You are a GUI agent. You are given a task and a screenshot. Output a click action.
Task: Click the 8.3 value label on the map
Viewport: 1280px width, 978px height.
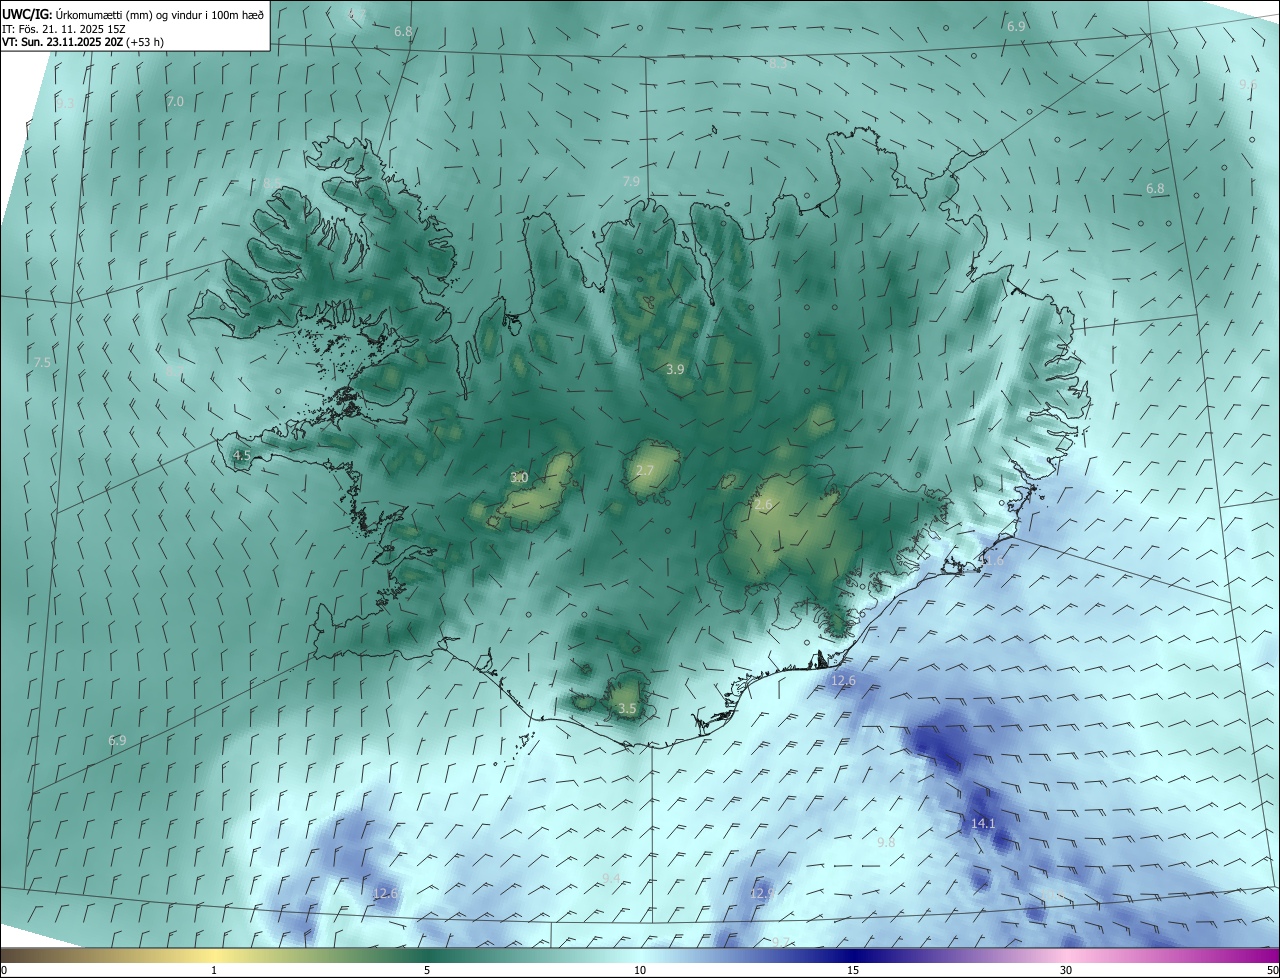778,63
